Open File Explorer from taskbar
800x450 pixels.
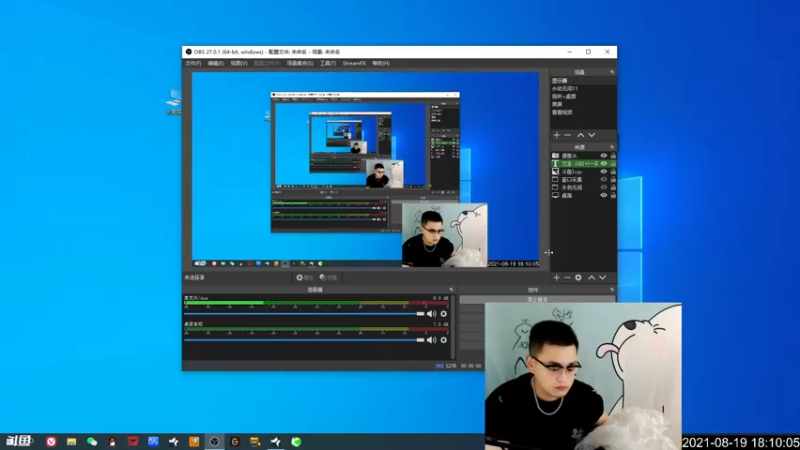coord(71,442)
